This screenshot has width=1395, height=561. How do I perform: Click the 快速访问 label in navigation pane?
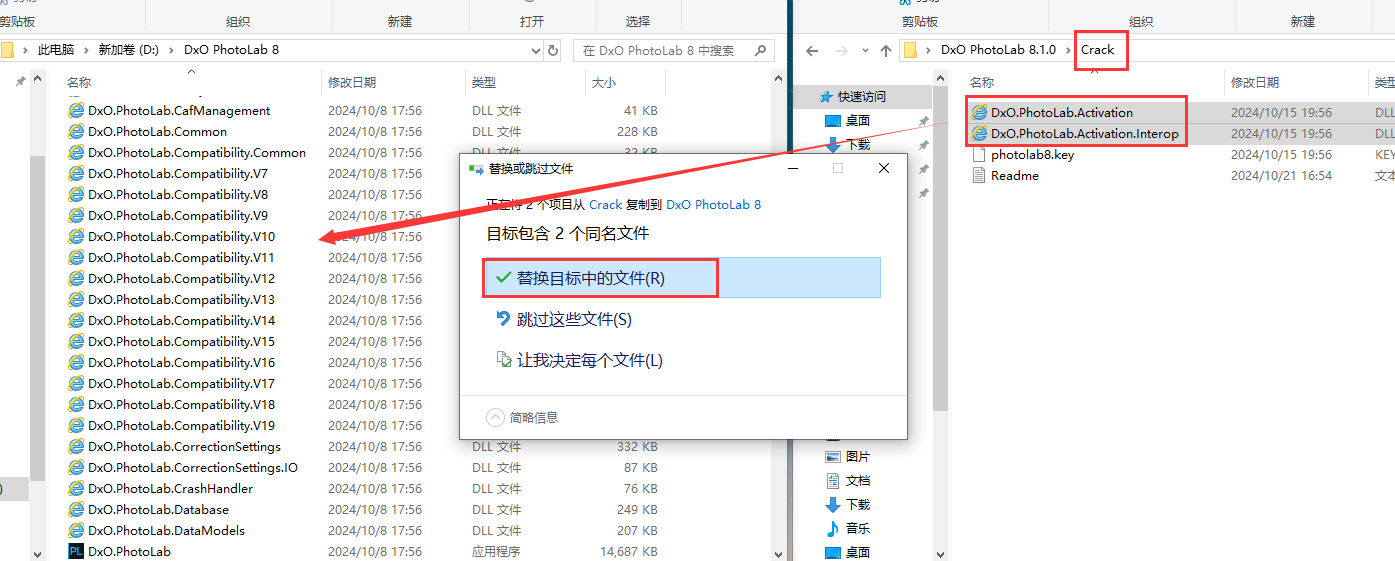[x=862, y=97]
